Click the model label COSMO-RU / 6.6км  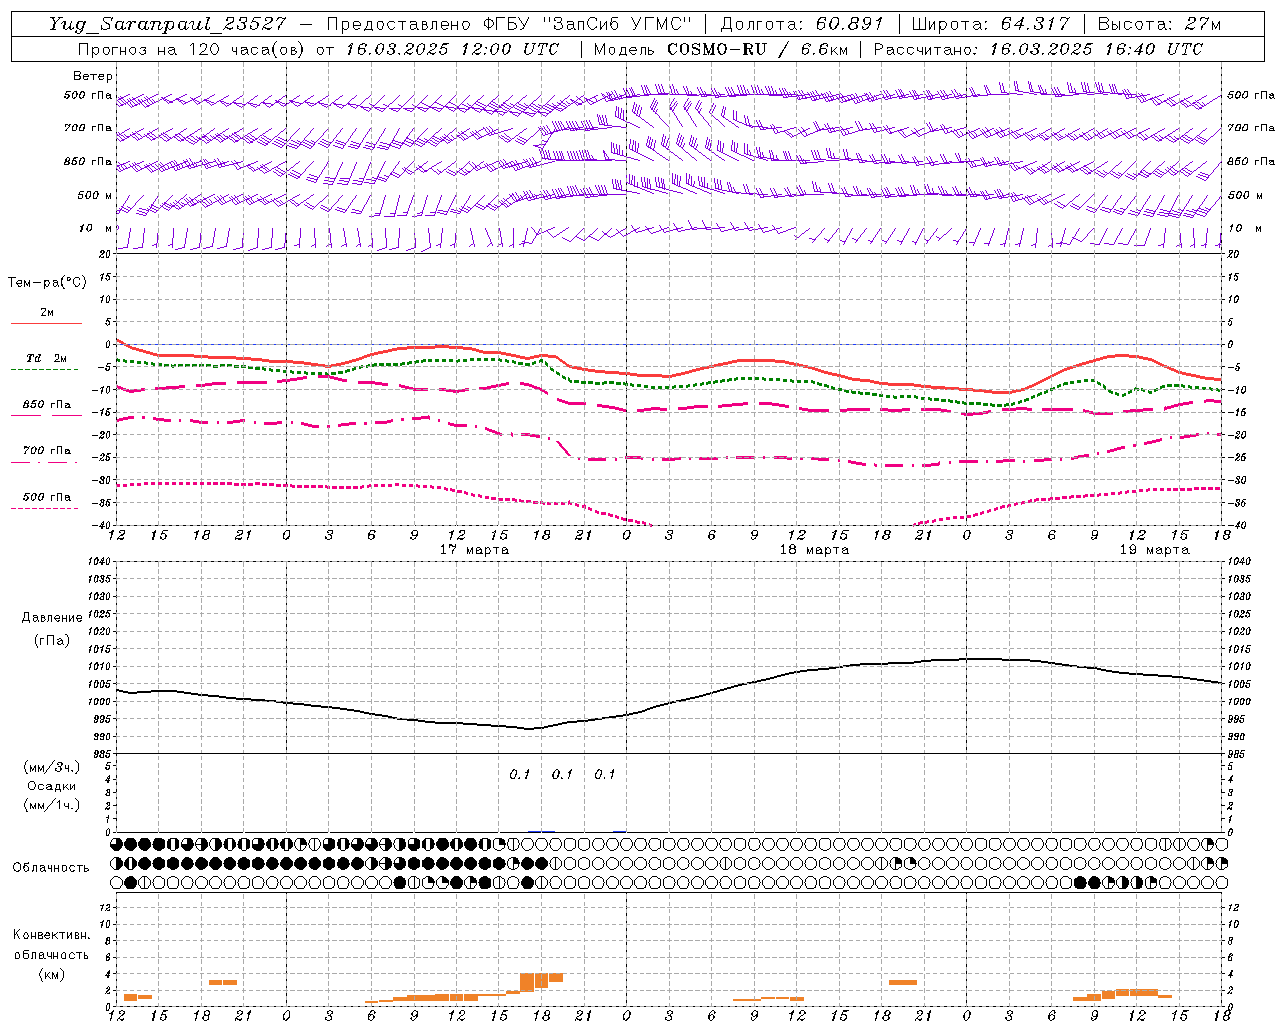tap(757, 49)
